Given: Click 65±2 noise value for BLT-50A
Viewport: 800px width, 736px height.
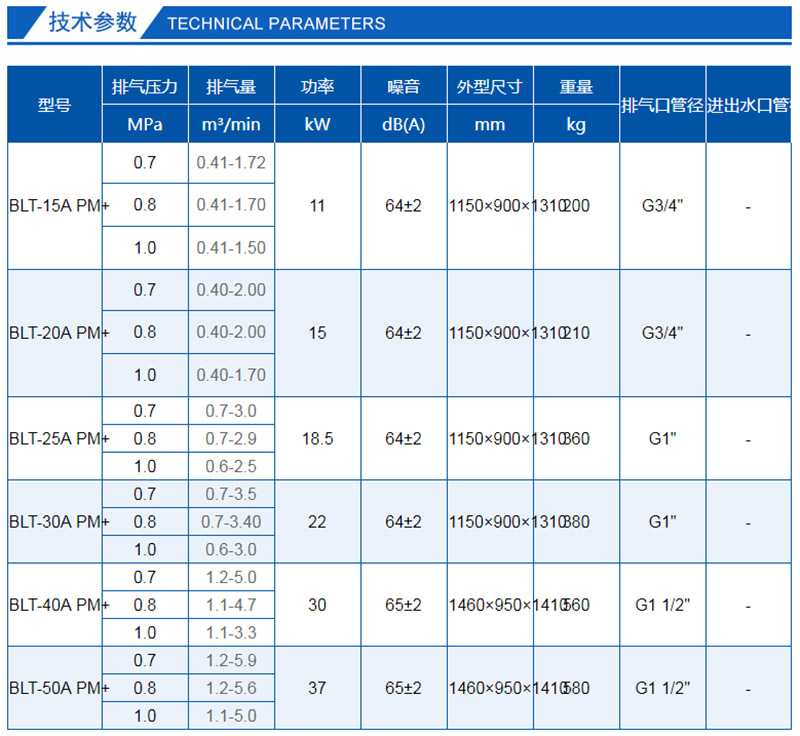Looking at the screenshot, I should point(404,688).
